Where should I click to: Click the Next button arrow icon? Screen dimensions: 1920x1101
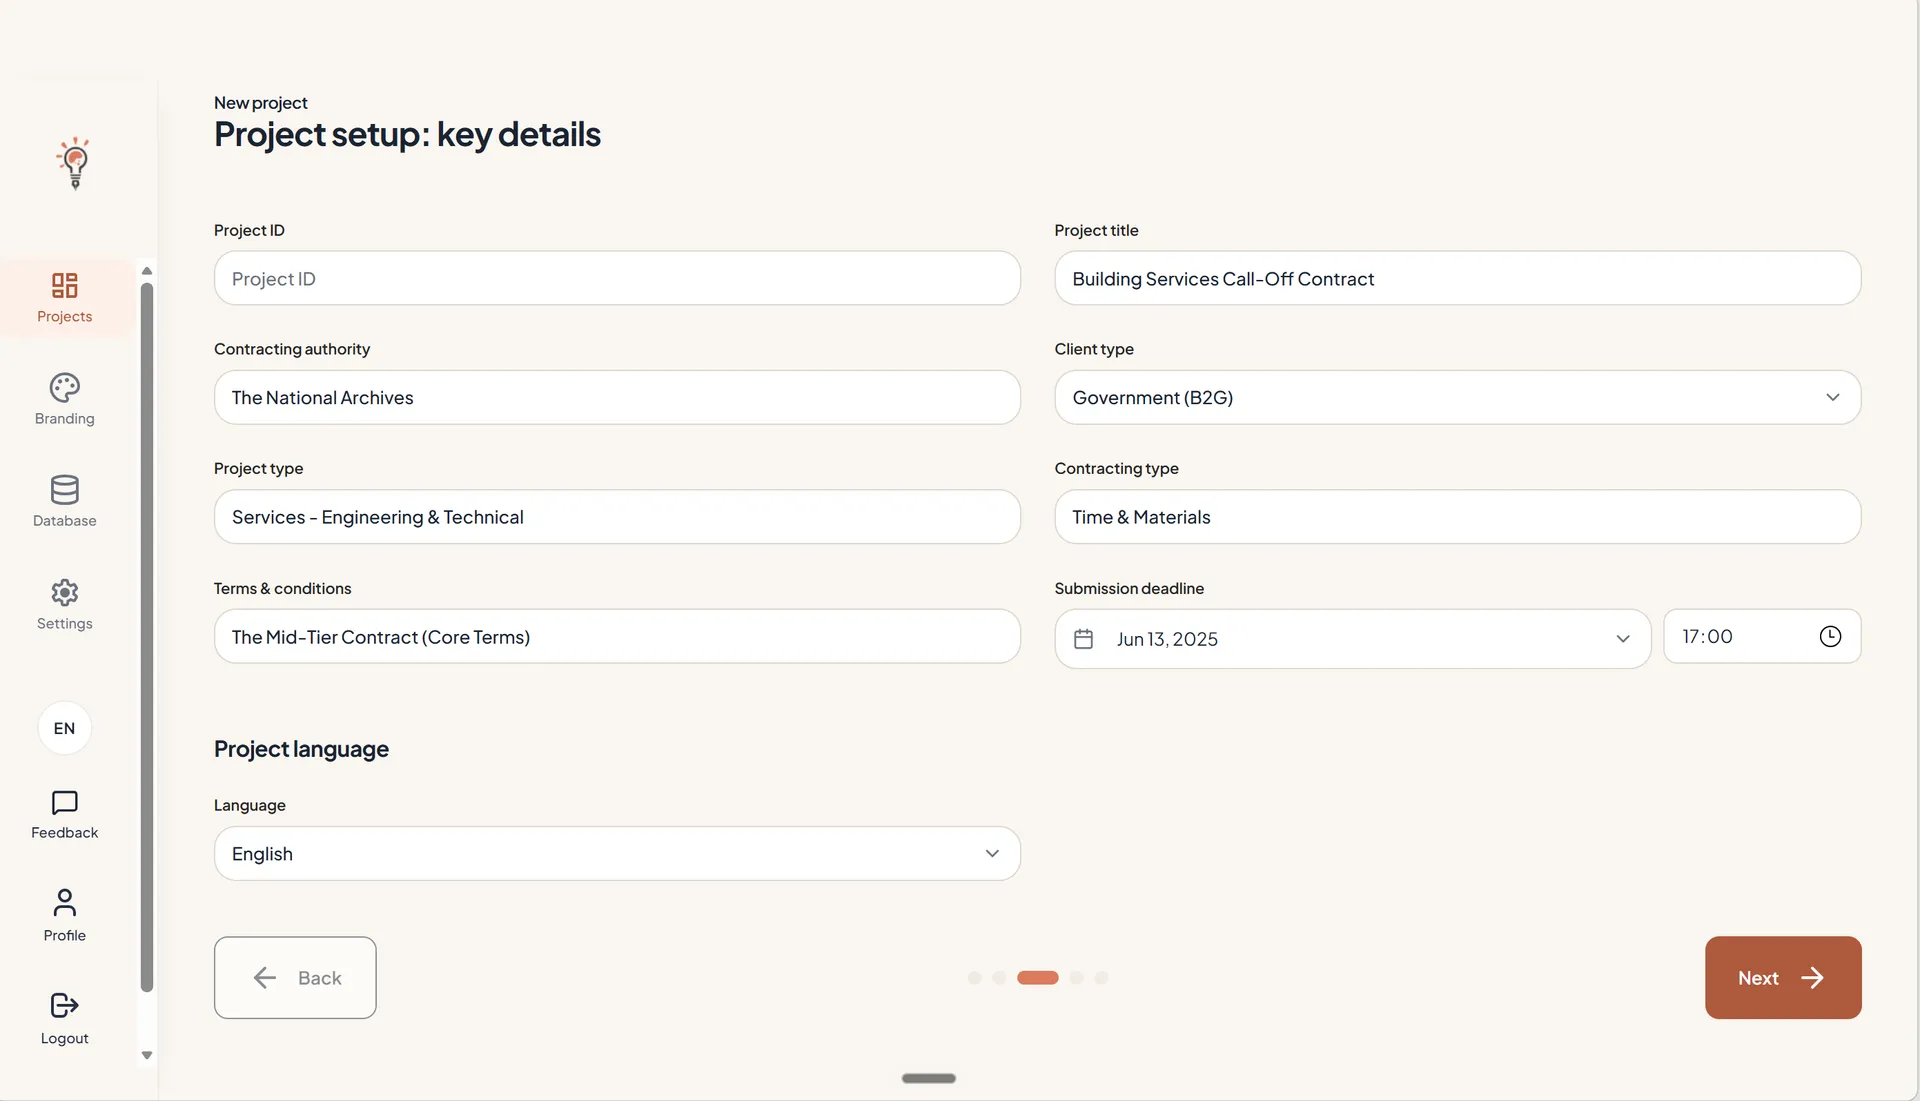[1812, 978]
